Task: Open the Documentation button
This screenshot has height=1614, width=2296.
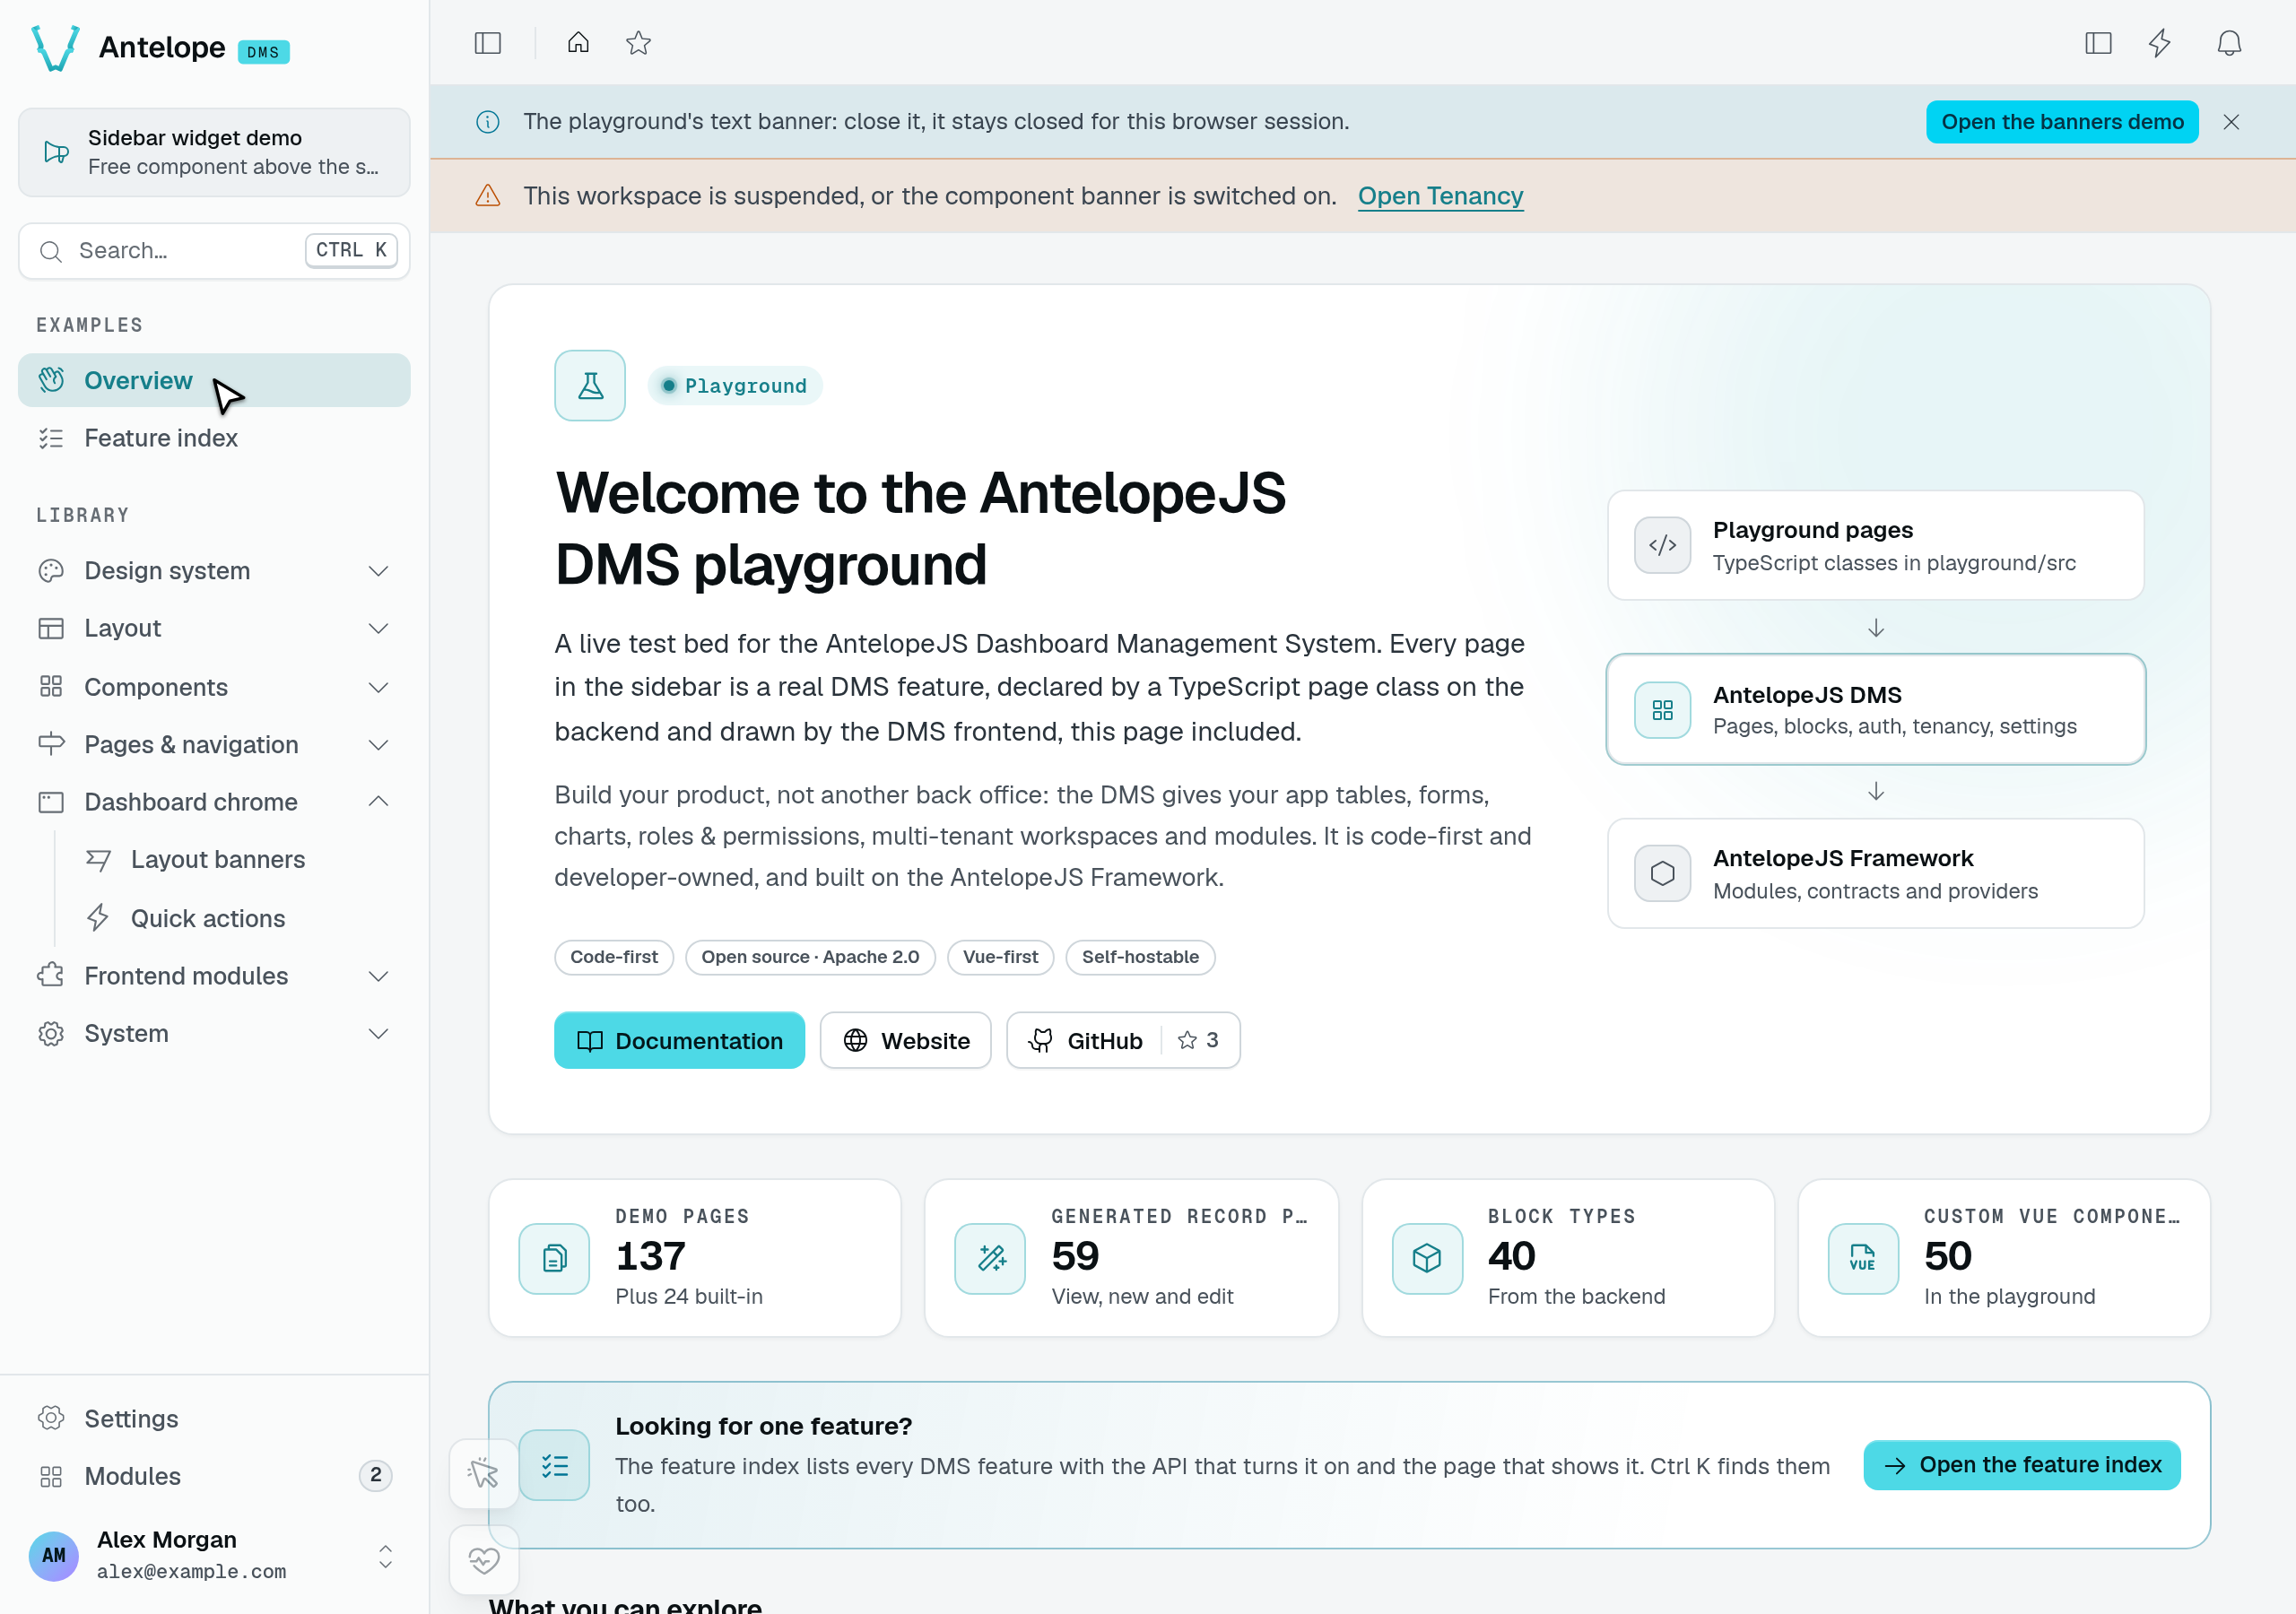Action: click(679, 1040)
